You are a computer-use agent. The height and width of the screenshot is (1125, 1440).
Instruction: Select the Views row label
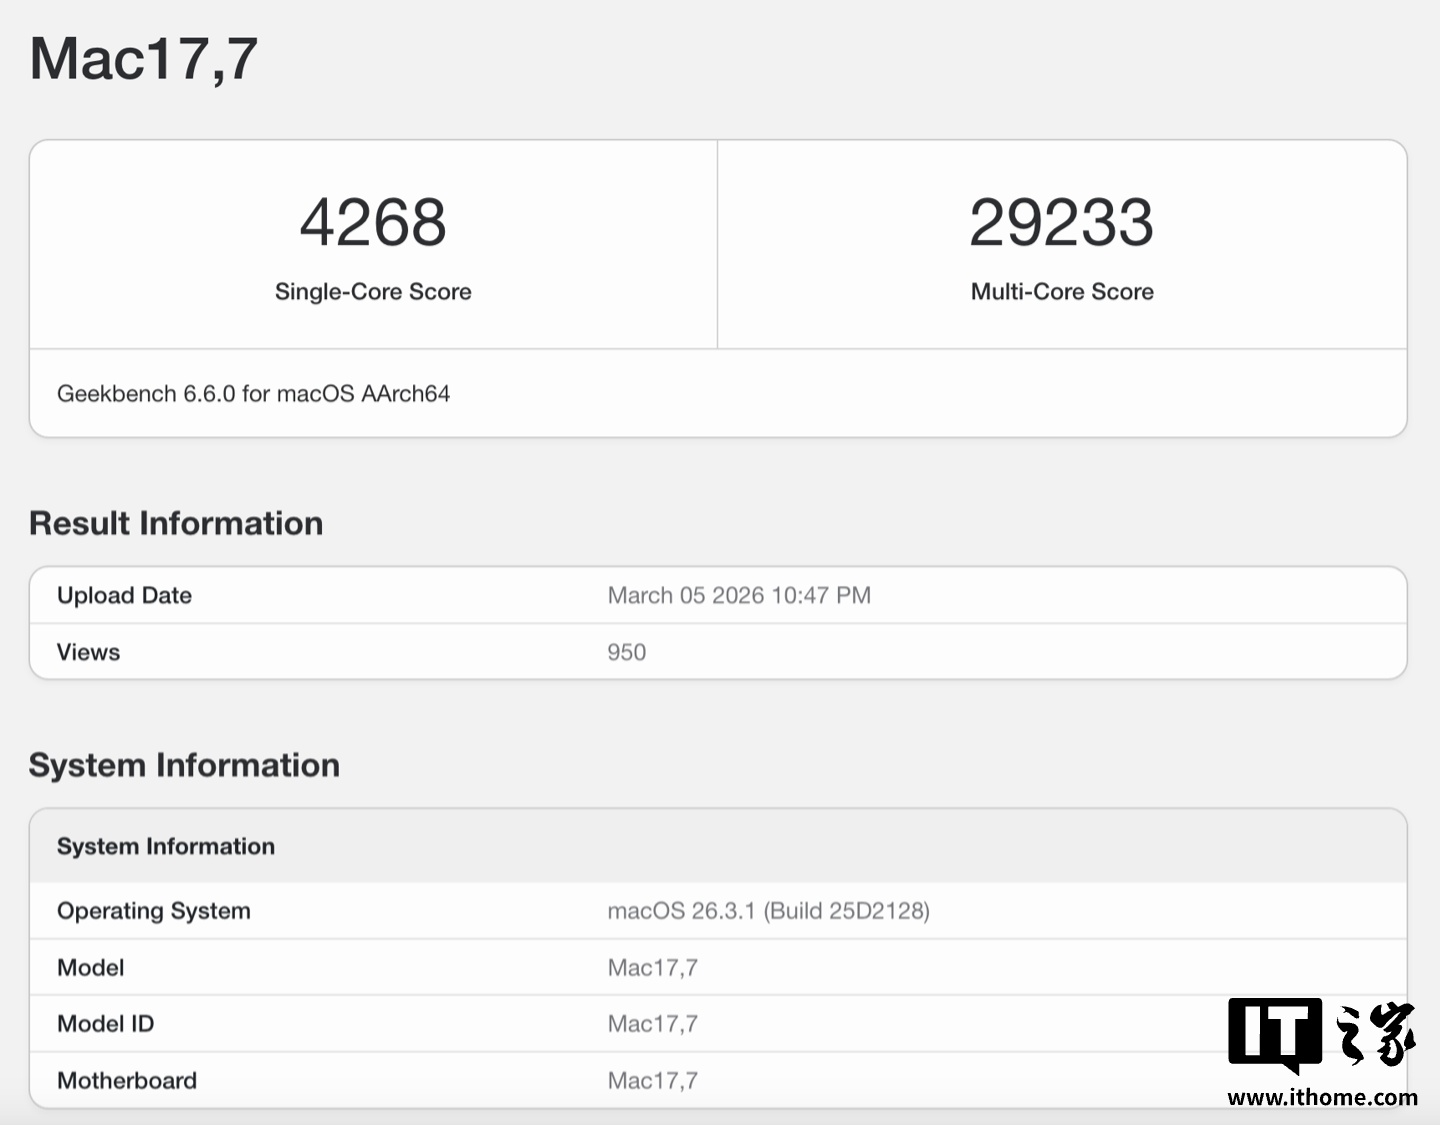click(x=88, y=652)
